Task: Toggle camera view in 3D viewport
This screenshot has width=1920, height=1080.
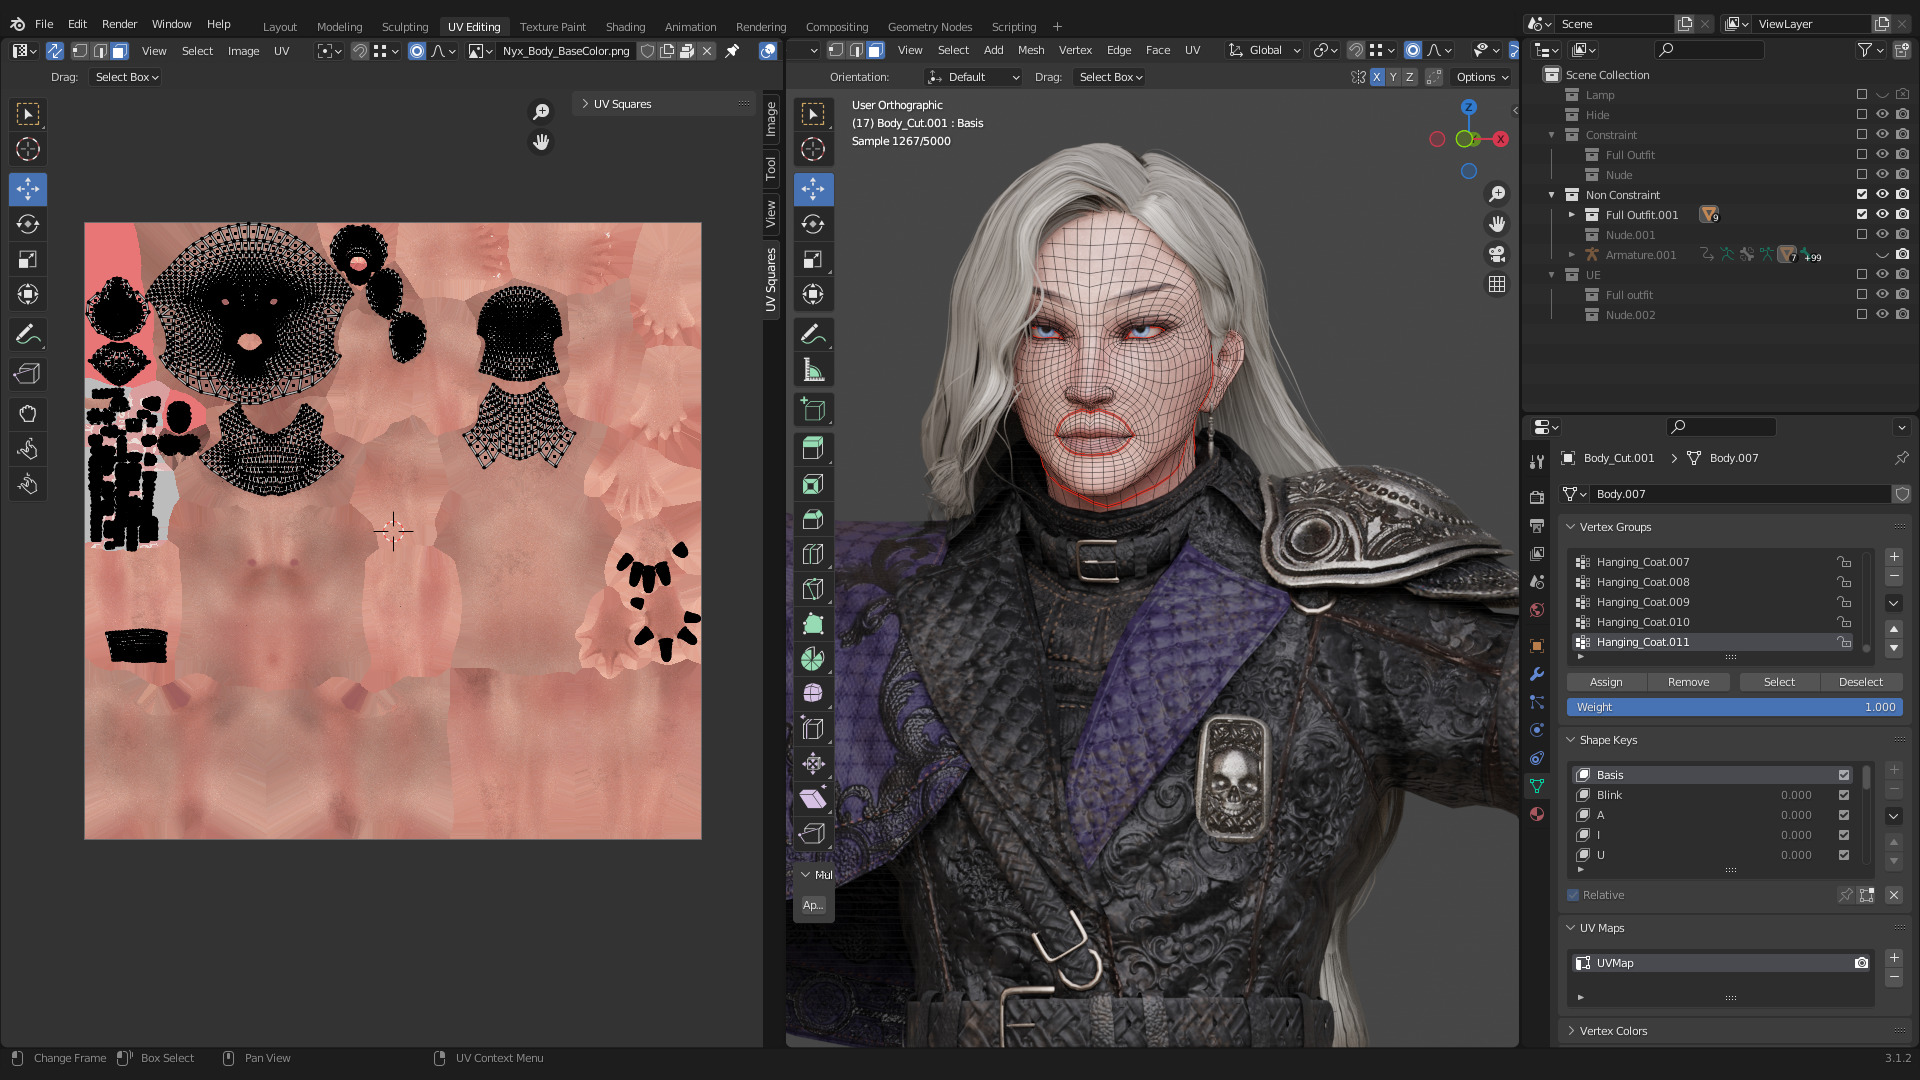Action: 1497,254
